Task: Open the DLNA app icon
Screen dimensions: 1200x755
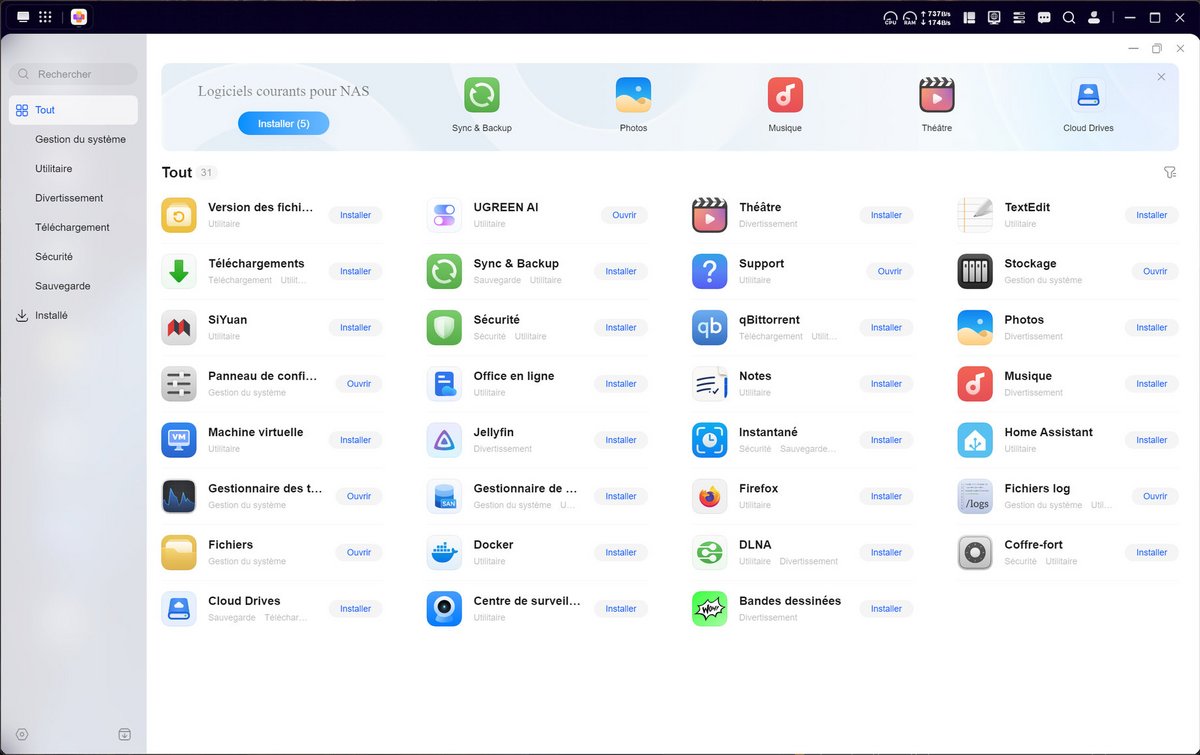Action: pos(710,552)
